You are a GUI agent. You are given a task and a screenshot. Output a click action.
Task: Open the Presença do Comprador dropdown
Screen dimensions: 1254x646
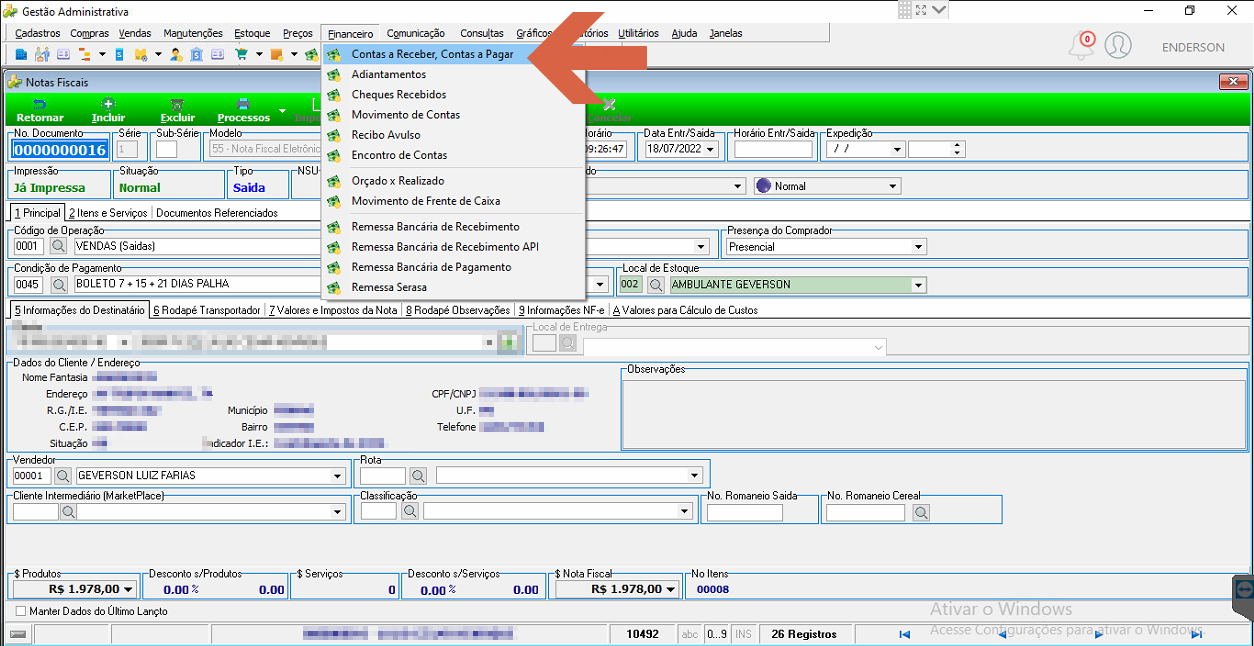pos(918,247)
